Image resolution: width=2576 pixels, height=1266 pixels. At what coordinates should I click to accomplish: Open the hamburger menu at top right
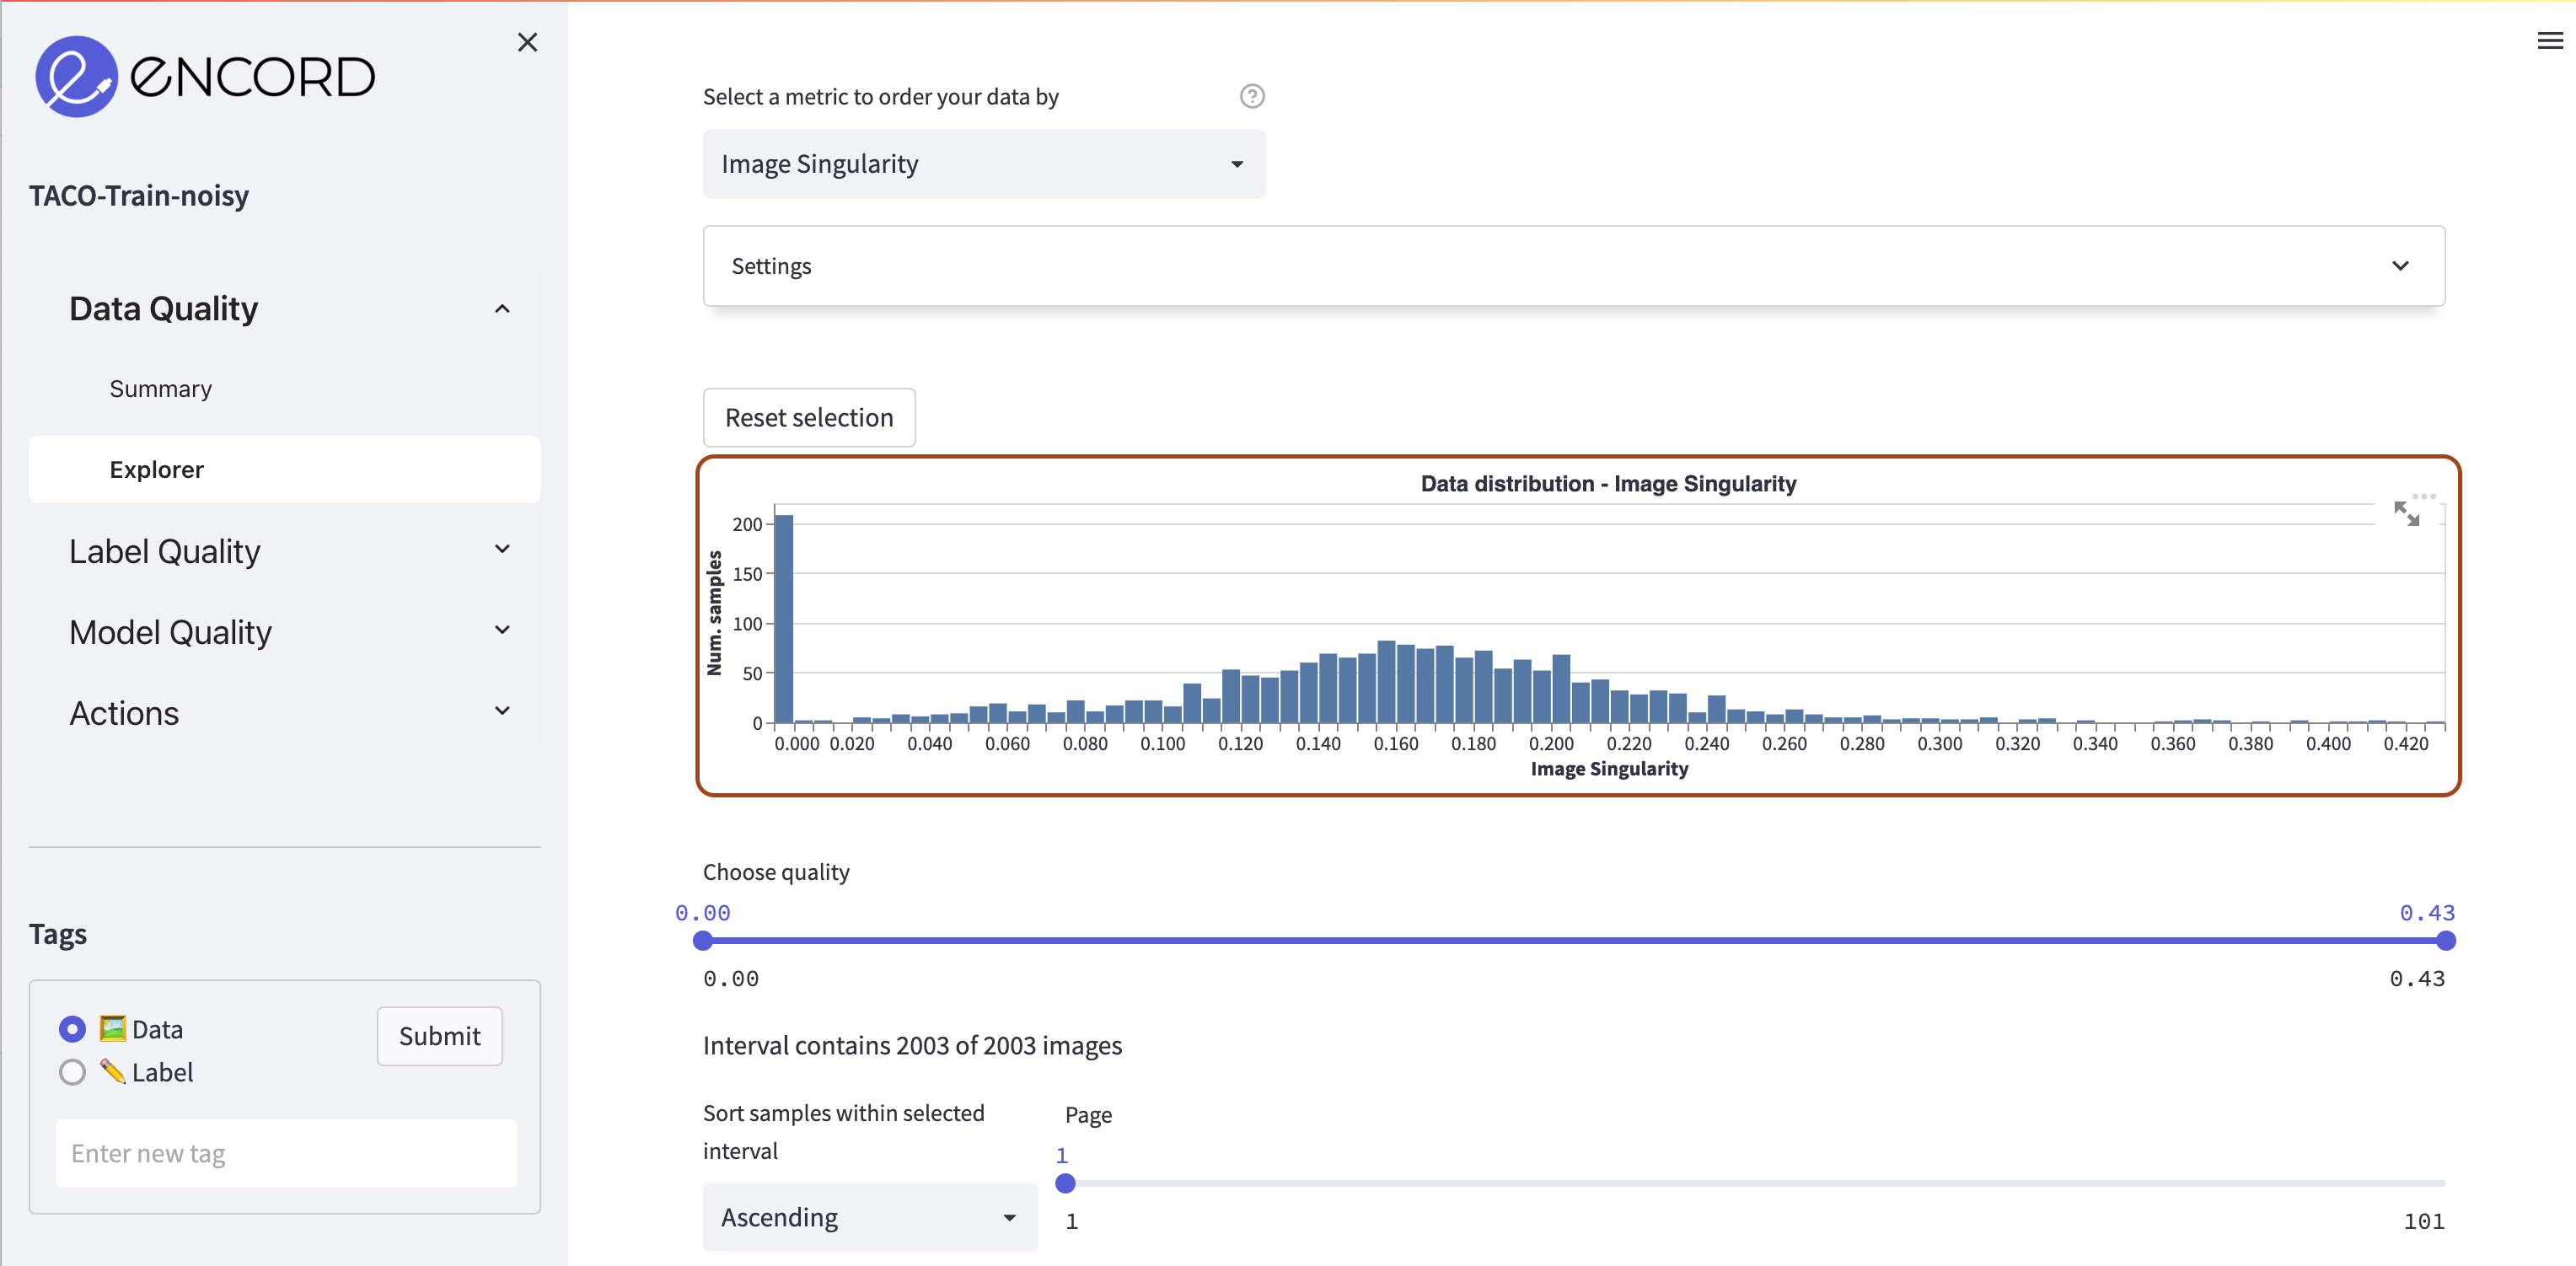(2550, 40)
